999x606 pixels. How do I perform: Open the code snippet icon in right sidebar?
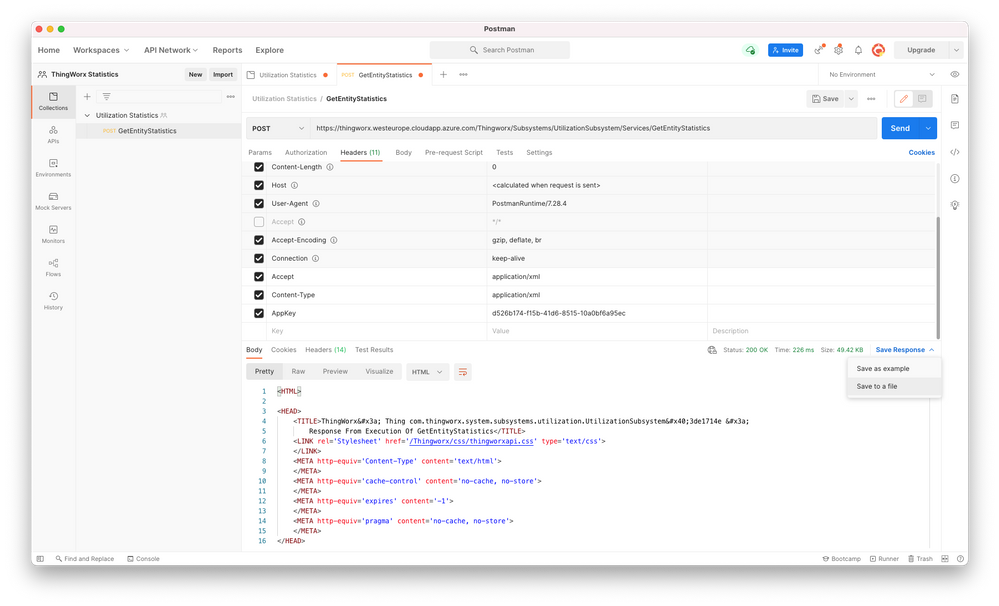tap(954, 152)
